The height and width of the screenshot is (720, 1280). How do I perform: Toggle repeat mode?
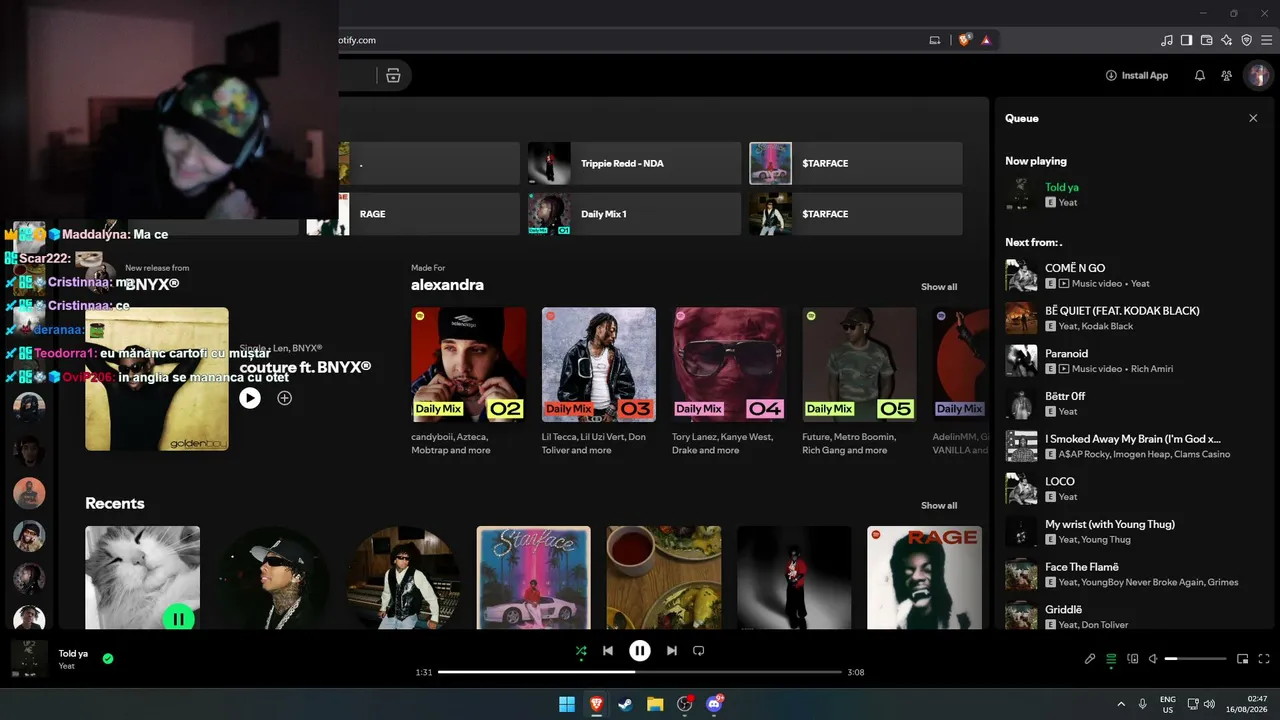pos(699,651)
